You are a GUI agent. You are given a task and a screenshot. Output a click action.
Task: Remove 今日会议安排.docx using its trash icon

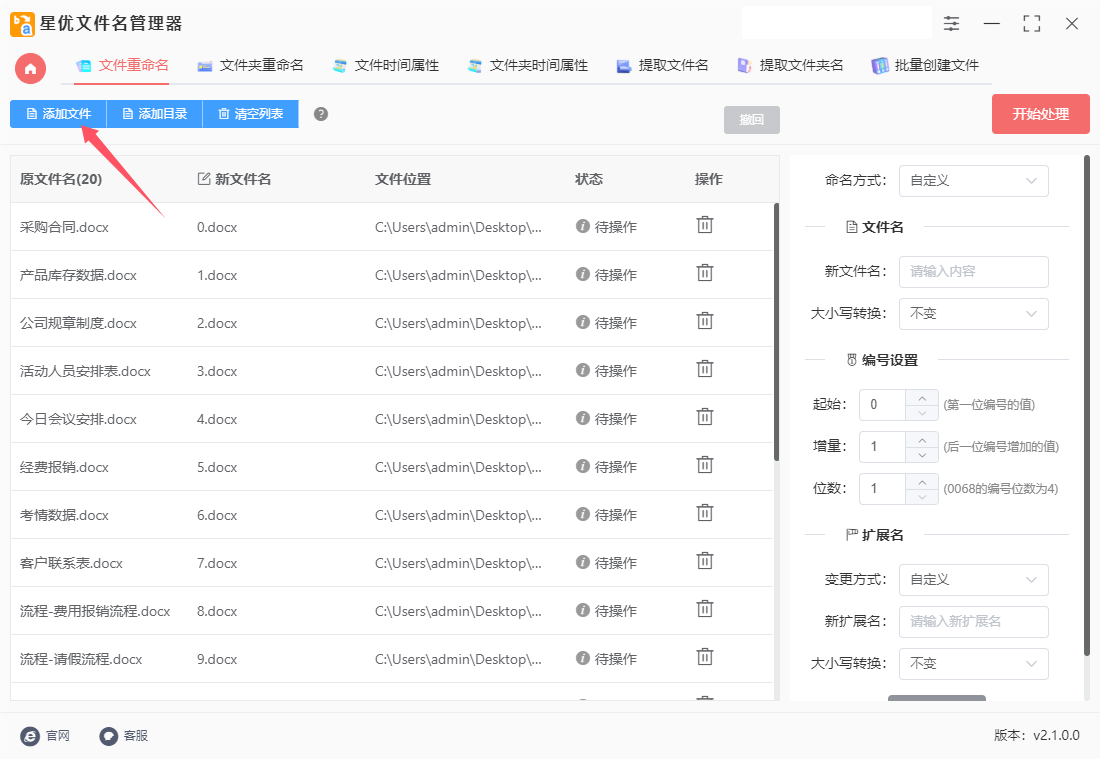coord(704,418)
